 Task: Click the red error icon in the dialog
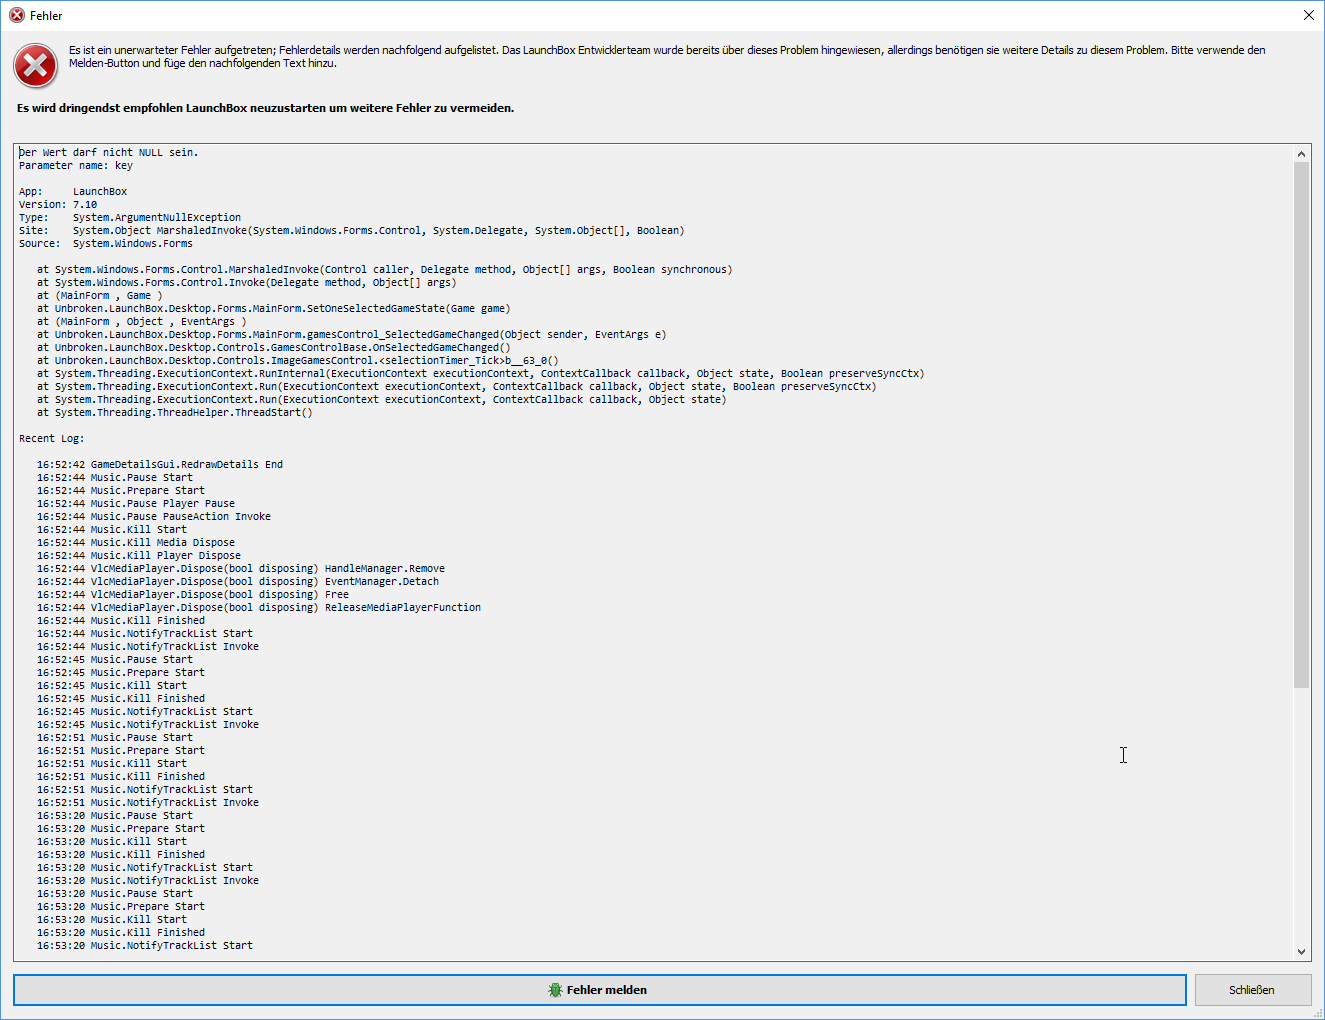tap(35, 67)
